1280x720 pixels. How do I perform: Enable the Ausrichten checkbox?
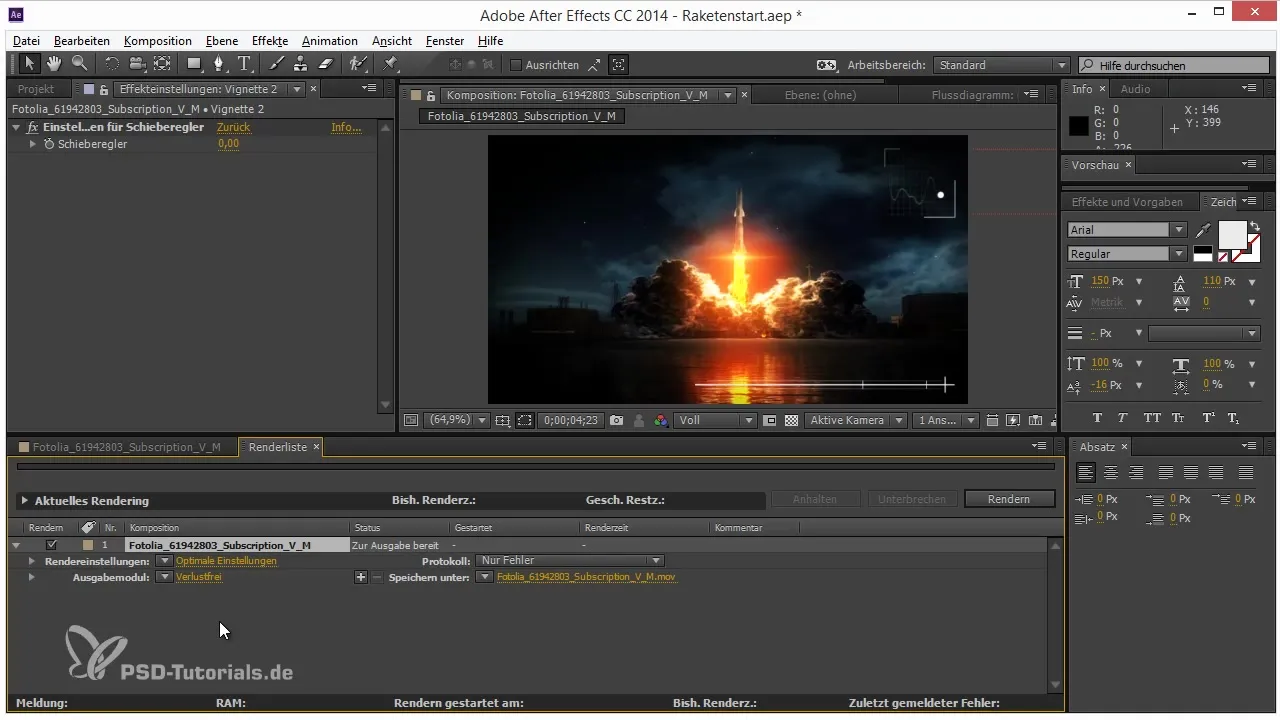(x=516, y=65)
